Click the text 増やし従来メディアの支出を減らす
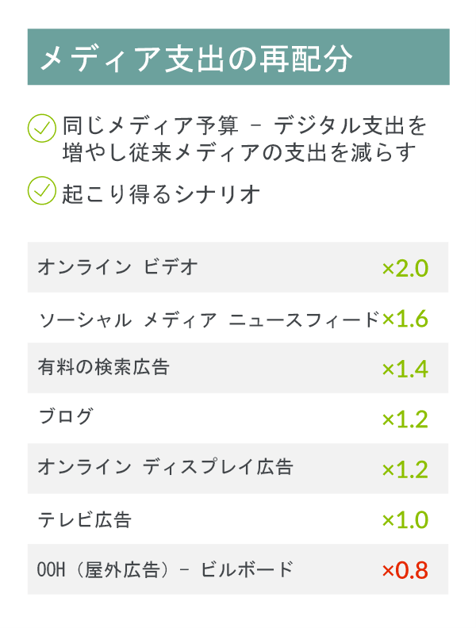The height and width of the screenshot is (628, 476). tap(239, 152)
